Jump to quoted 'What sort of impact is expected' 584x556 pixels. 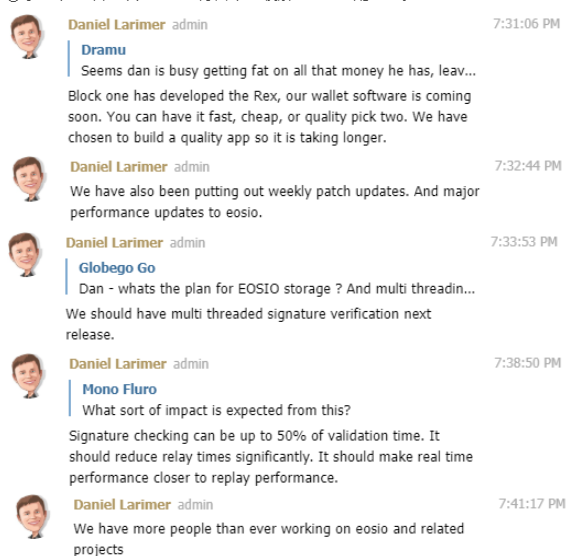[x=216, y=410]
